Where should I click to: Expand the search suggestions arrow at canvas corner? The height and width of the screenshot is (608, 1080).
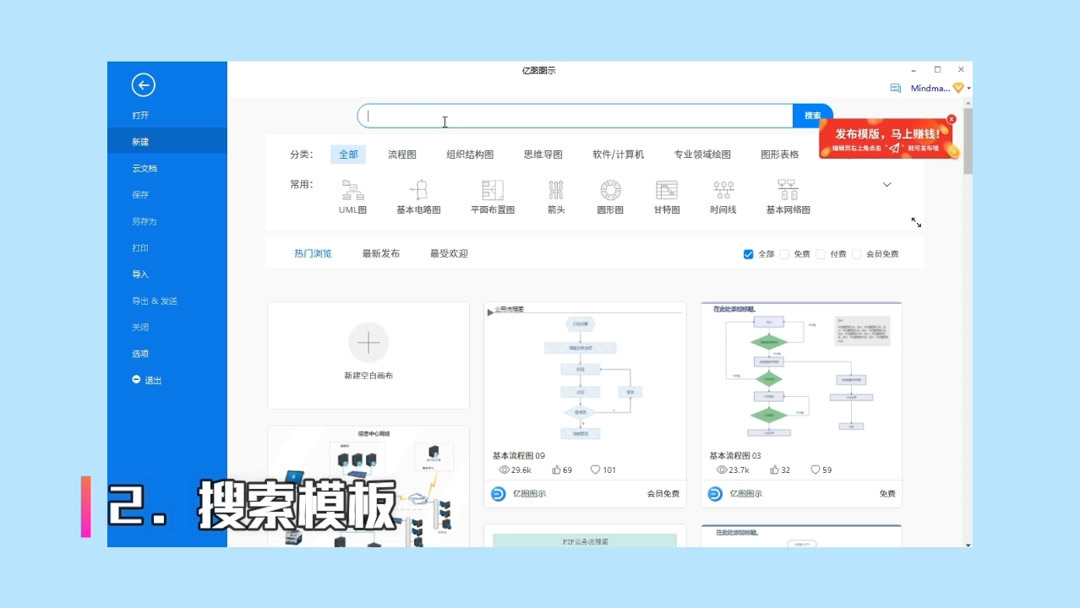point(917,224)
